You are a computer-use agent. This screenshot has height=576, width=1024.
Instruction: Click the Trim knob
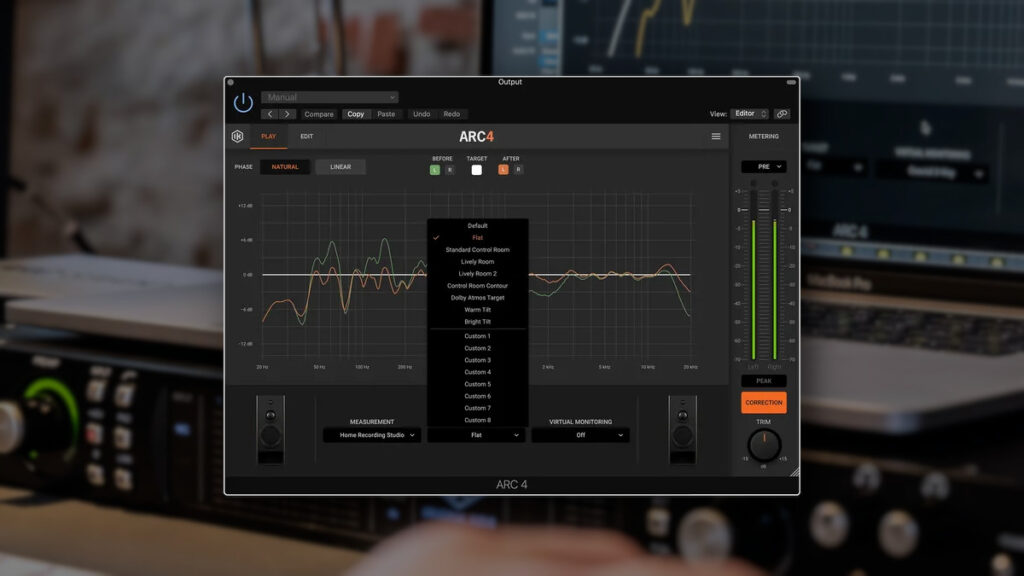[764, 445]
